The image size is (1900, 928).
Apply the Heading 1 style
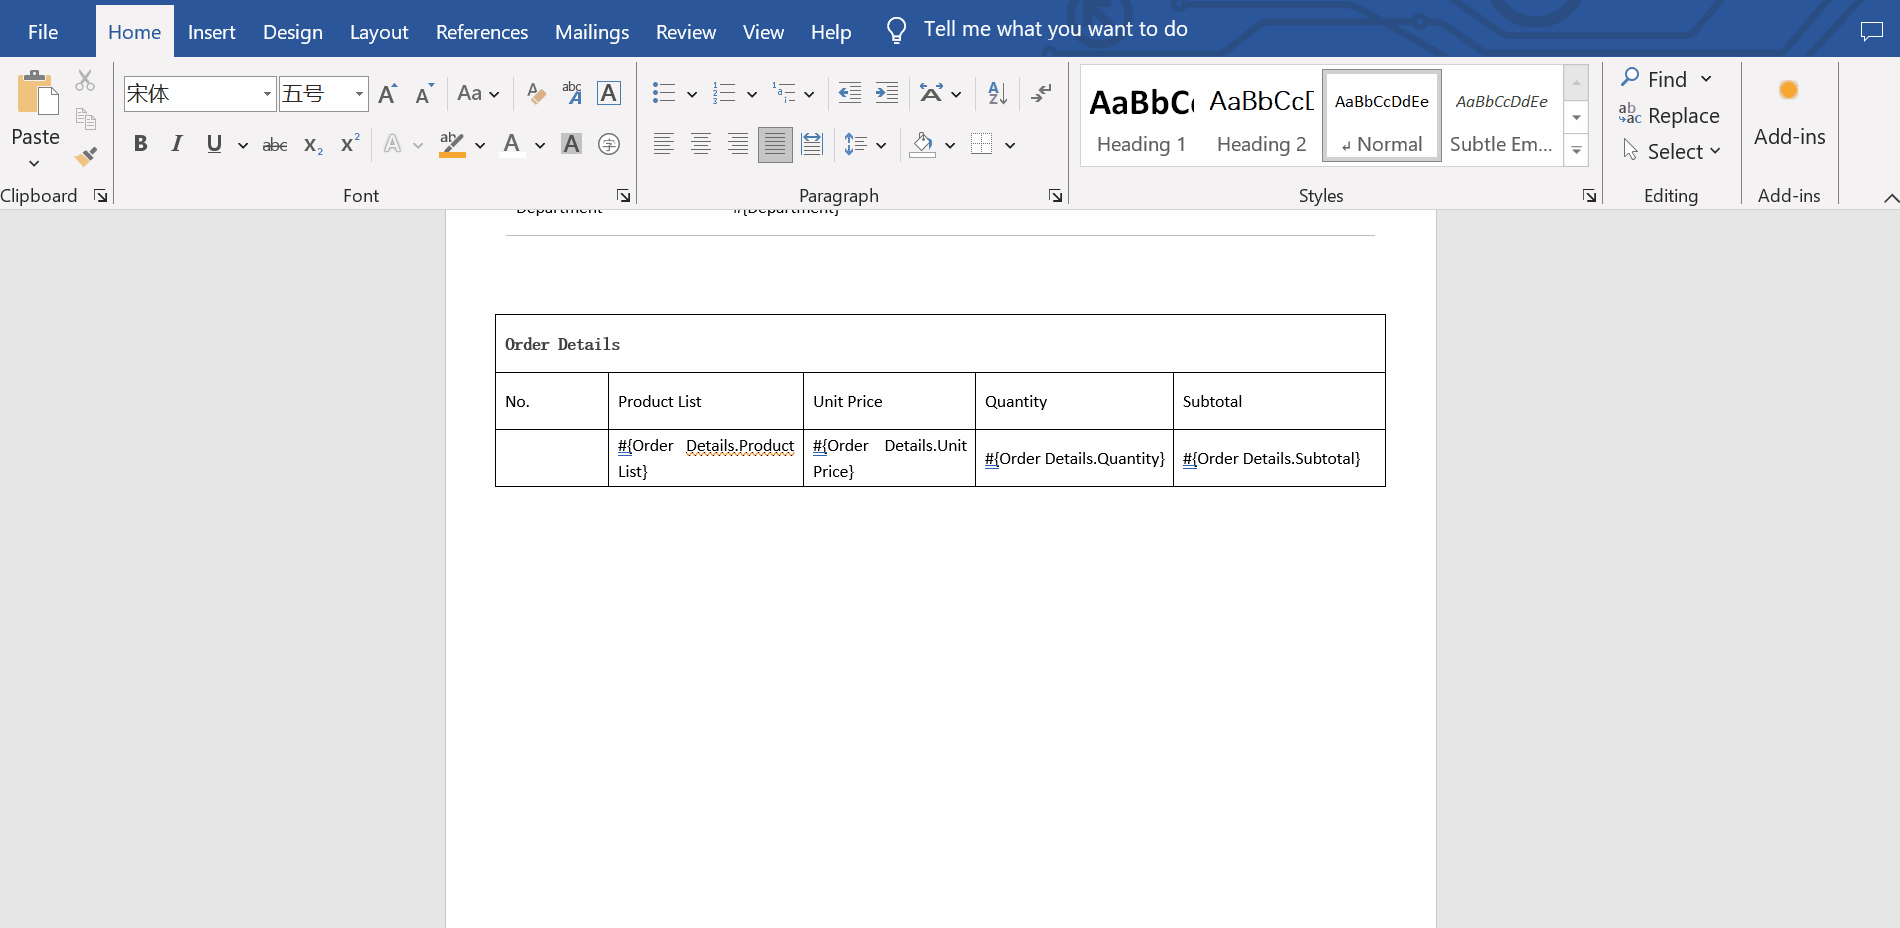1141,116
